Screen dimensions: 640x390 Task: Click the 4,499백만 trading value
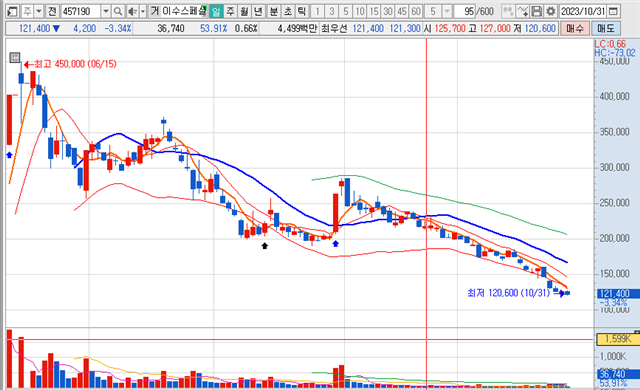(x=297, y=29)
